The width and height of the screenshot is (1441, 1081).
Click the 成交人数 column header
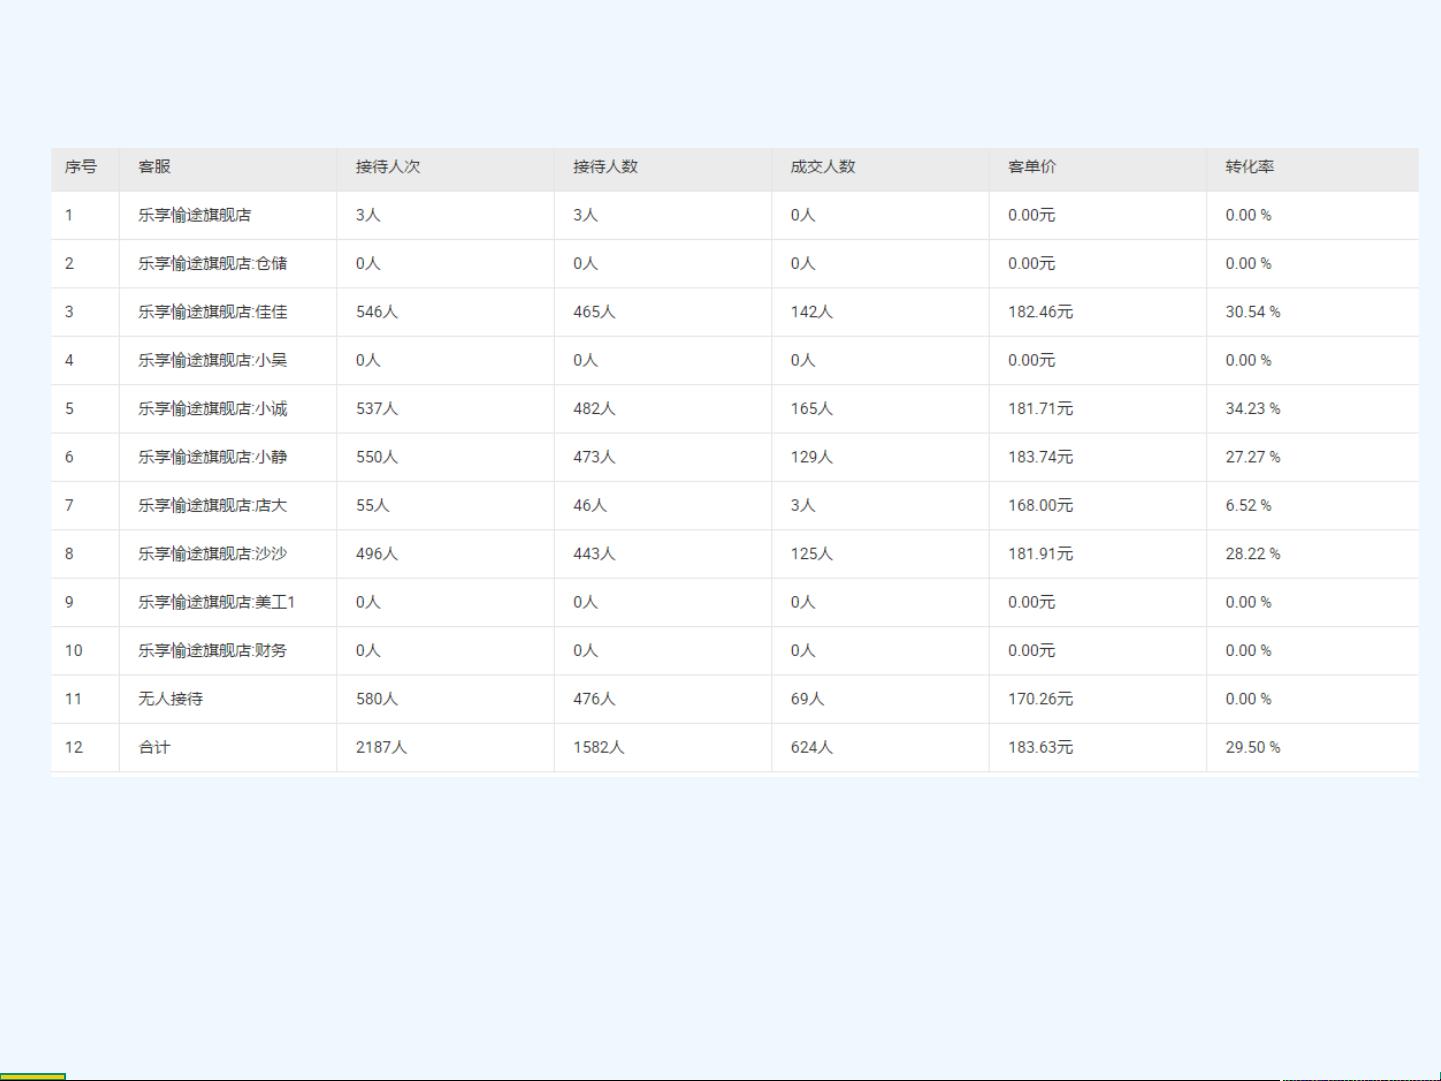[823, 167]
